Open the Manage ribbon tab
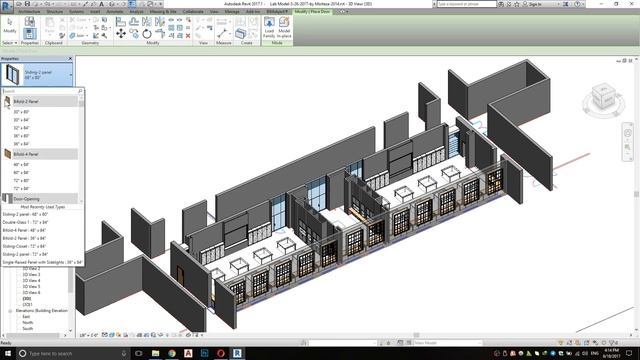The width and height of the screenshot is (640, 360). pyautogui.click(x=232, y=11)
